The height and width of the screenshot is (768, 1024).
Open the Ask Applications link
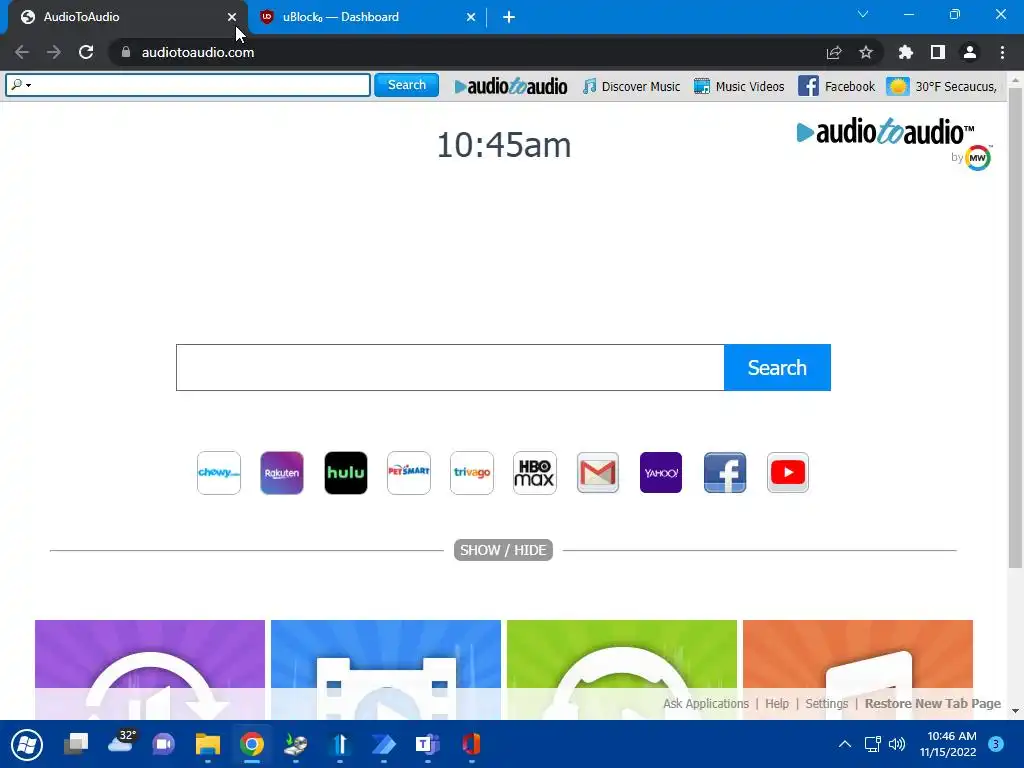(x=706, y=703)
